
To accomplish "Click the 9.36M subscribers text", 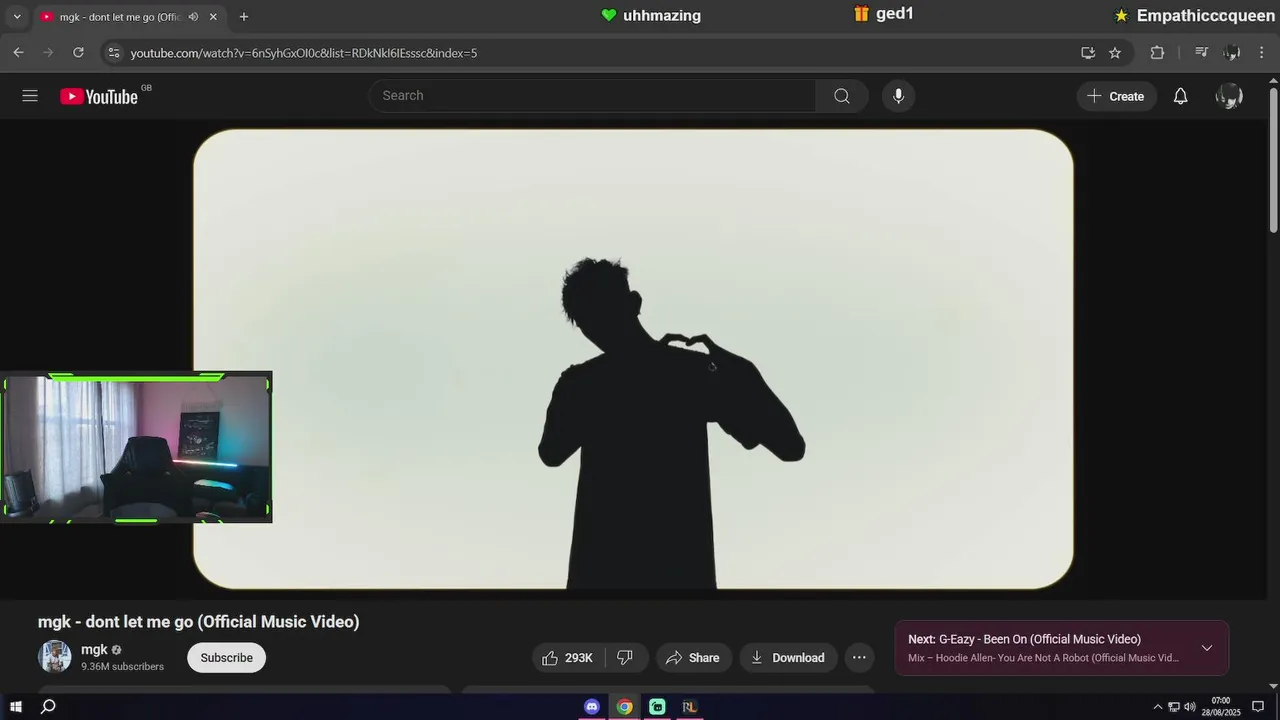I will point(122,667).
